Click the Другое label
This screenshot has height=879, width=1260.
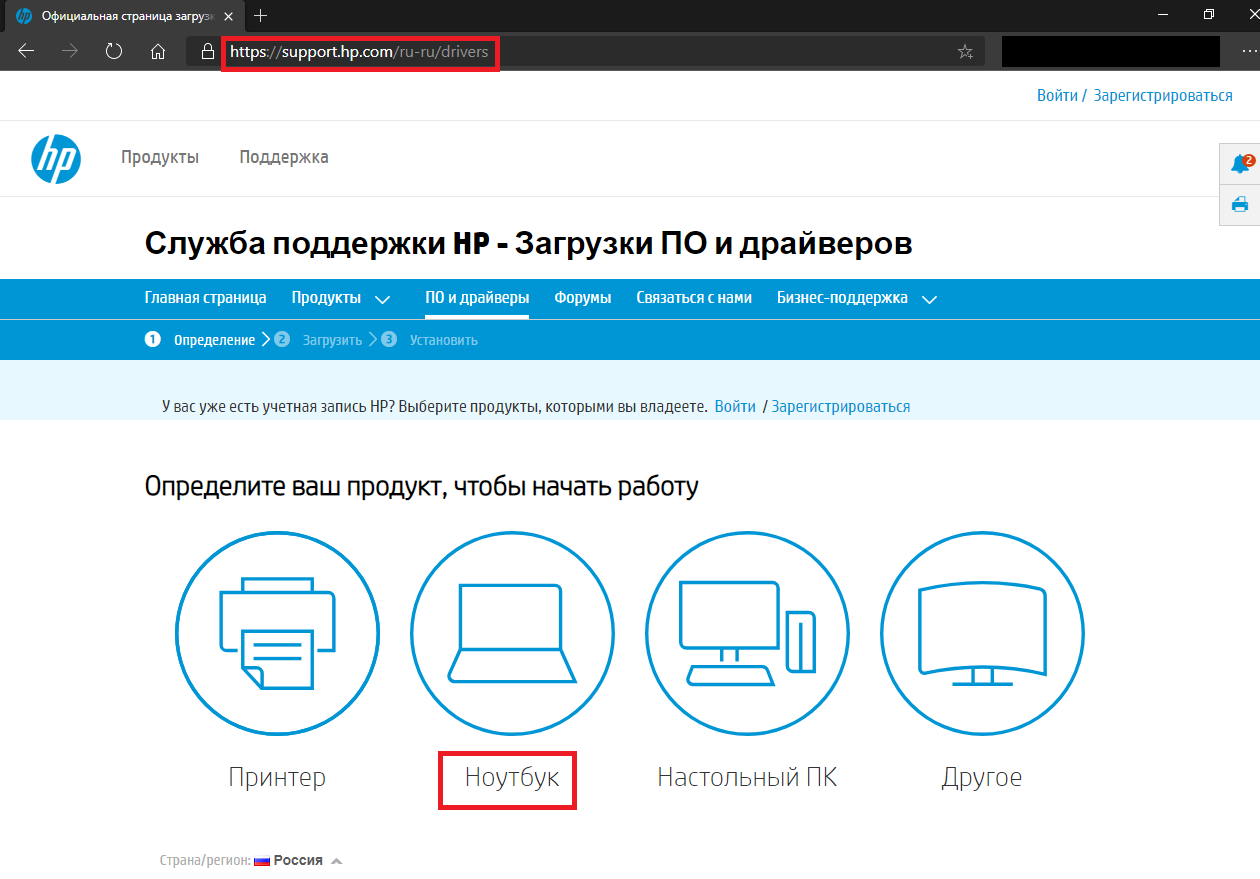[x=982, y=777]
